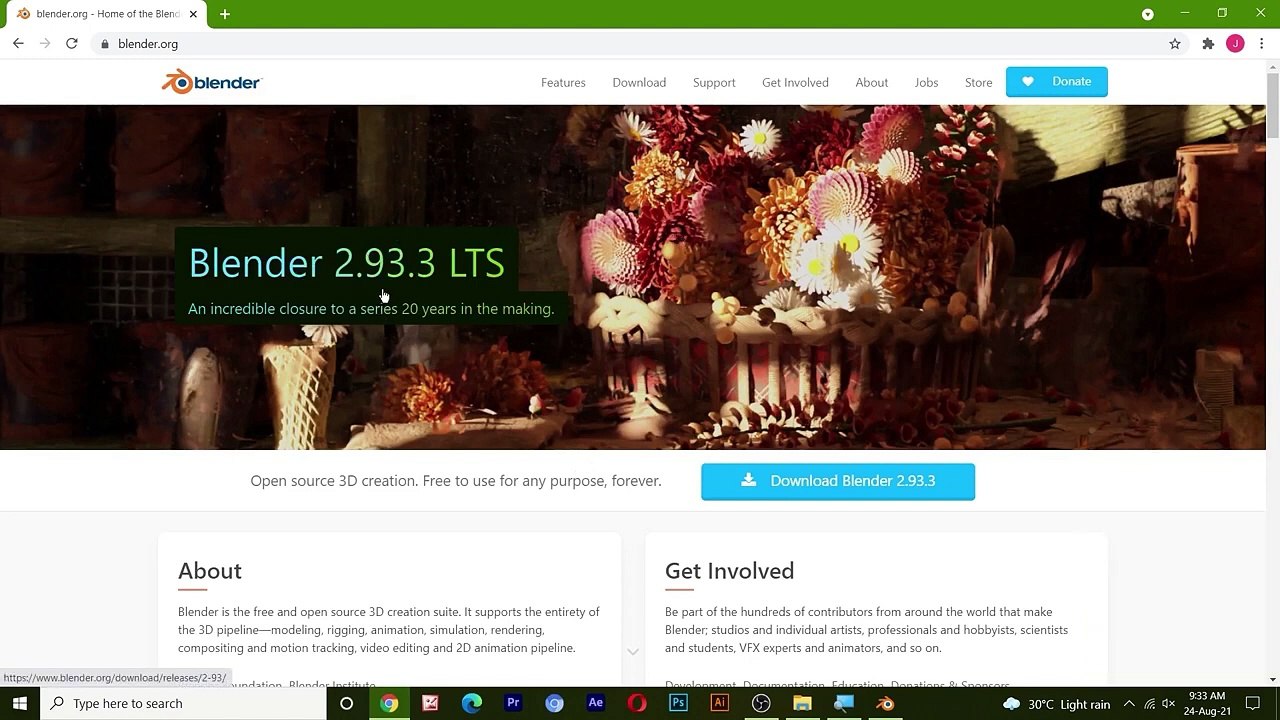Show hidden system tray icons chevron
This screenshot has width=1280, height=720.
click(x=1129, y=704)
